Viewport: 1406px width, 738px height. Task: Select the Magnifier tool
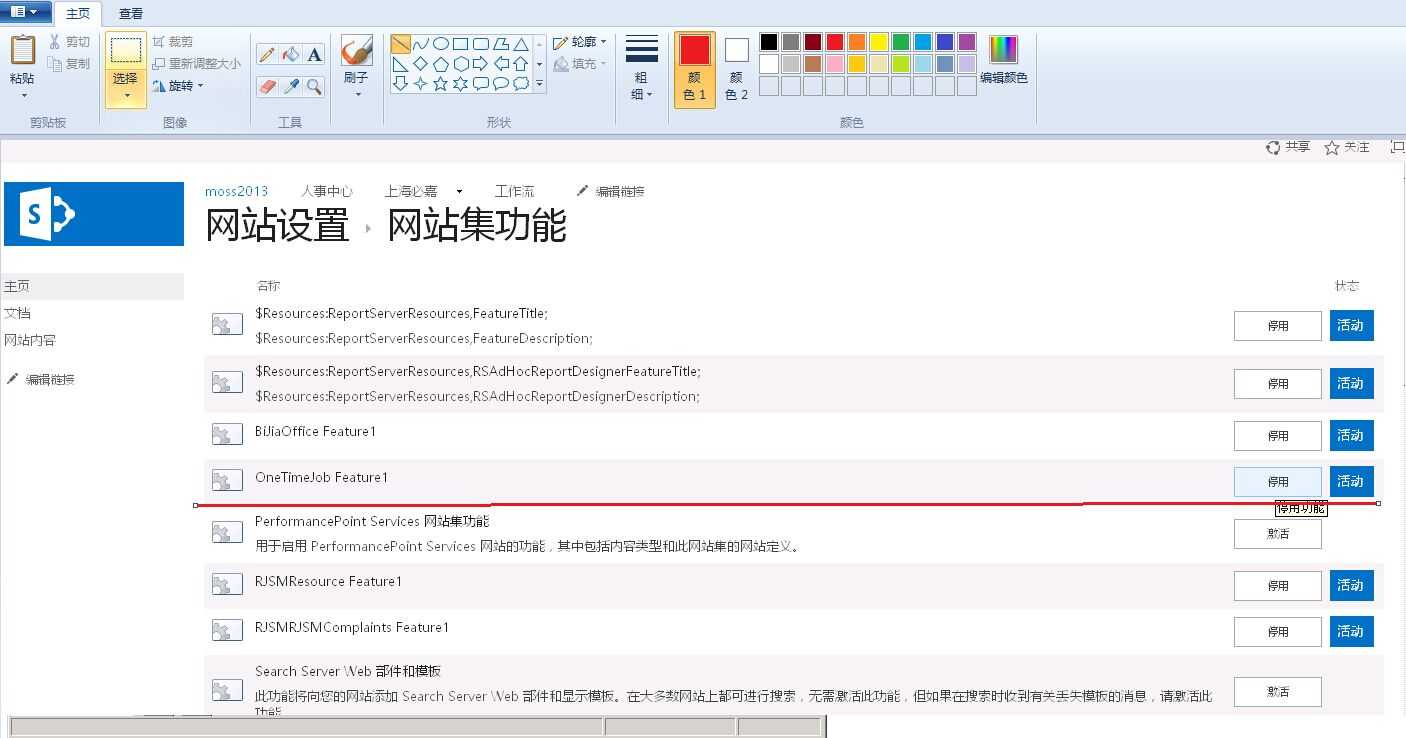tap(314, 86)
